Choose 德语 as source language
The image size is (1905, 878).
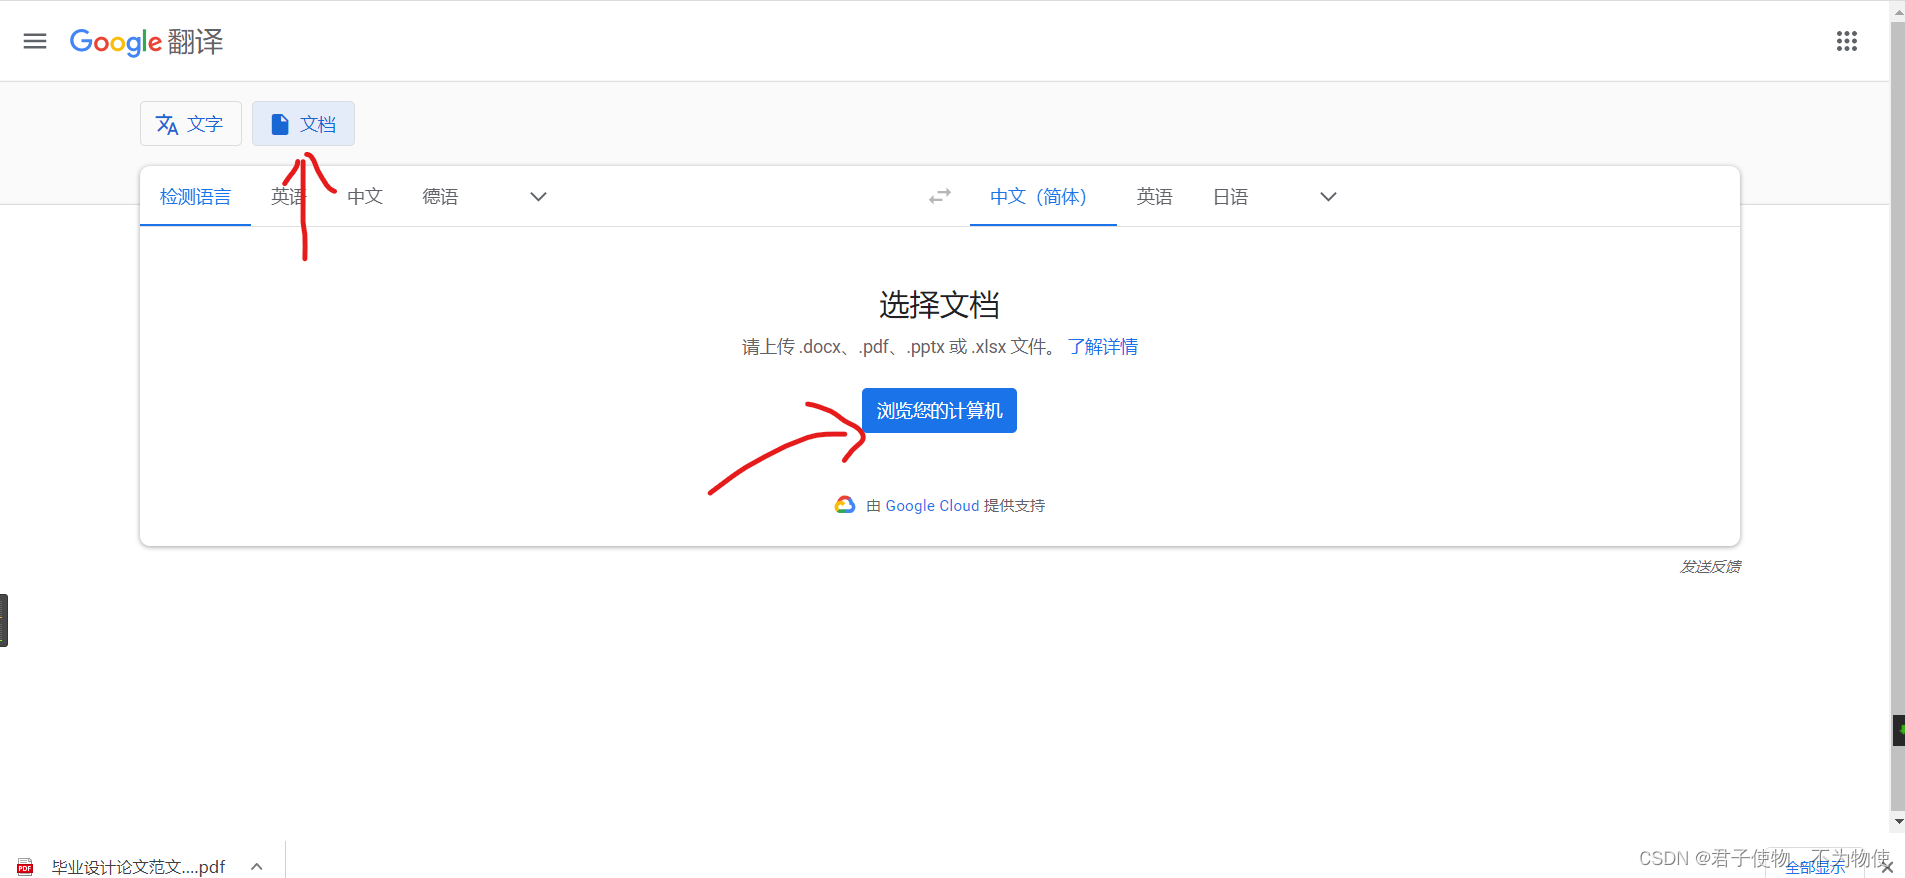coord(440,197)
